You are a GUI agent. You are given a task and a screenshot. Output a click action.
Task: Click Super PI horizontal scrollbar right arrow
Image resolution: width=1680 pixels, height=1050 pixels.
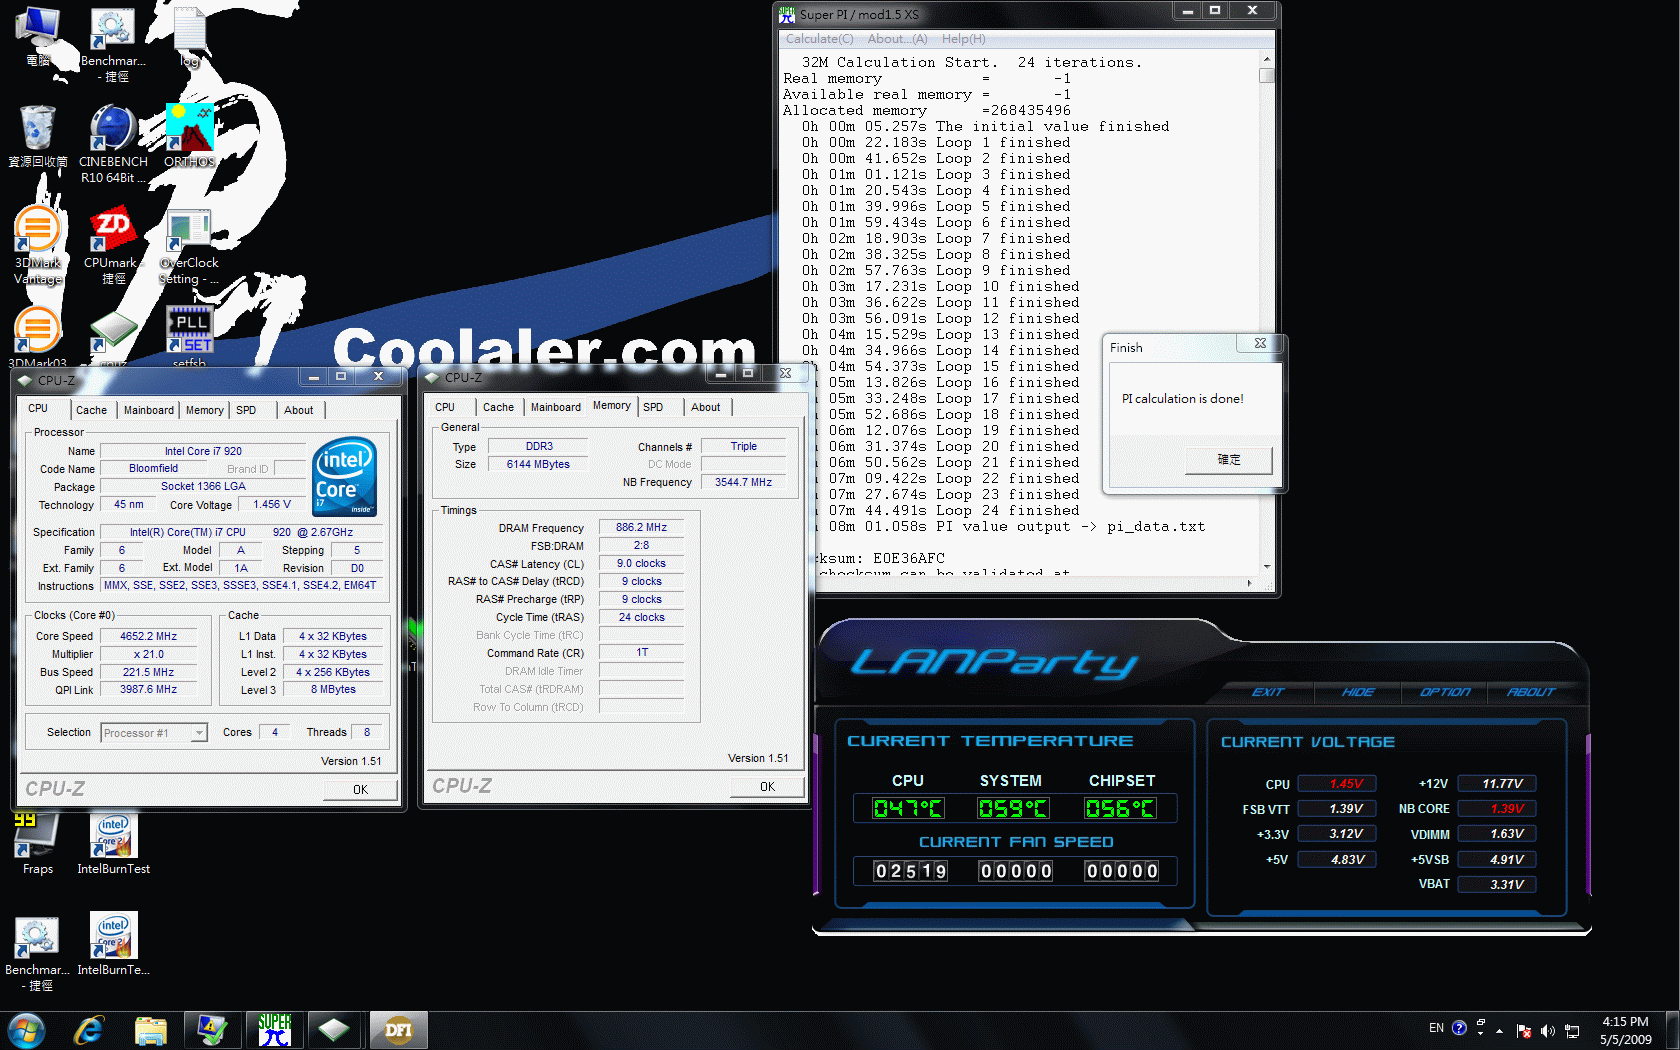click(x=1249, y=583)
